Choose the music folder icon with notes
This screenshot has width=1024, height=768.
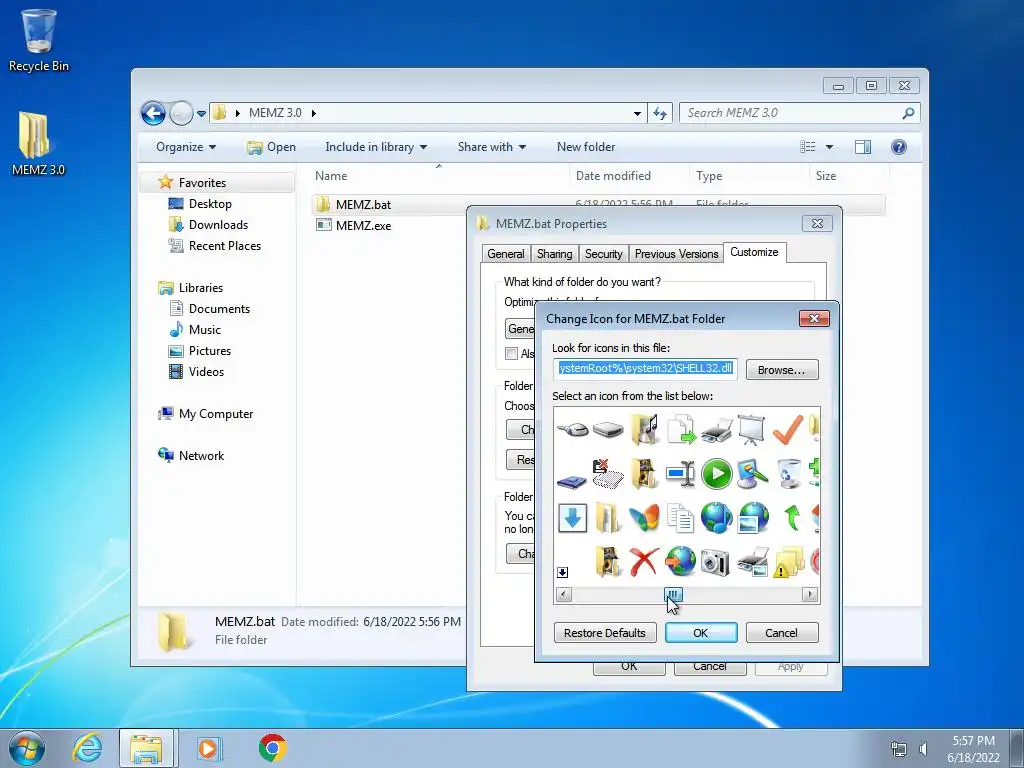645,429
